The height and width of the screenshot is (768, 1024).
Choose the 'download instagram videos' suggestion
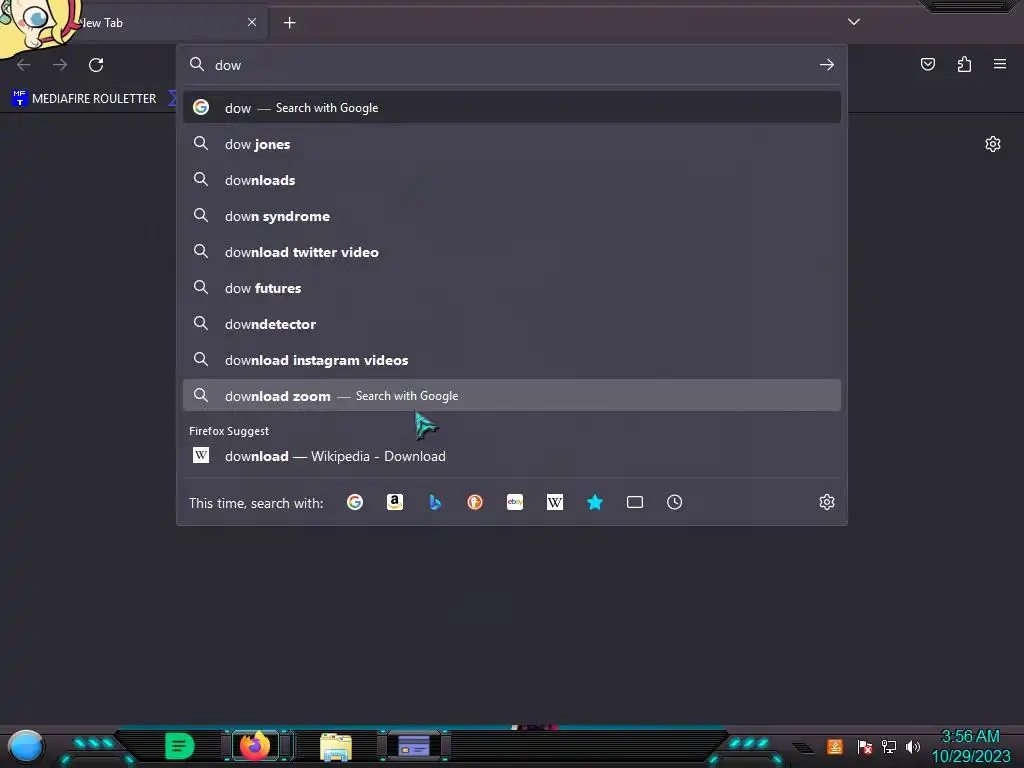512,359
